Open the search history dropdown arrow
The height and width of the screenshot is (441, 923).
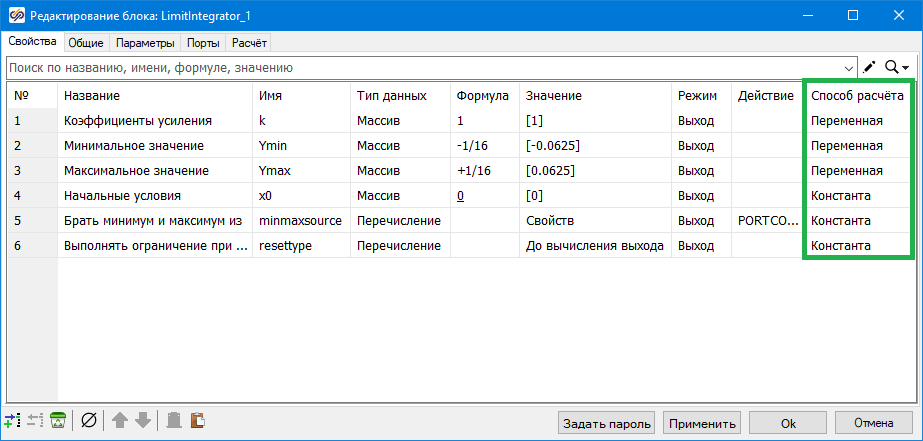point(850,67)
